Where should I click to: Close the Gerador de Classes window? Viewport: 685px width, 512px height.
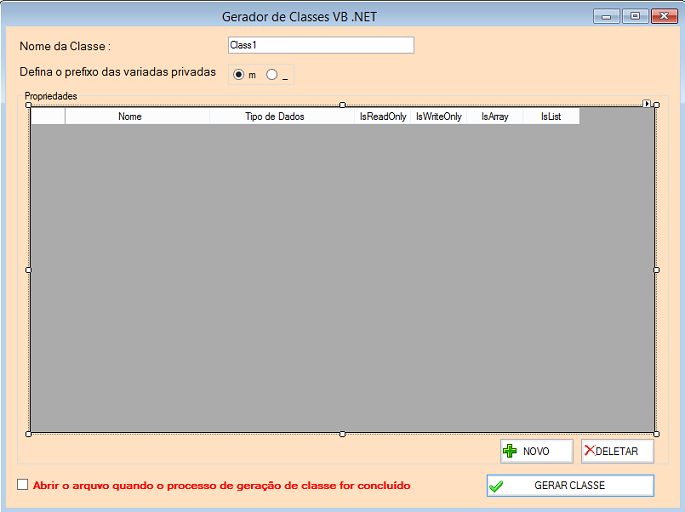(x=664, y=16)
